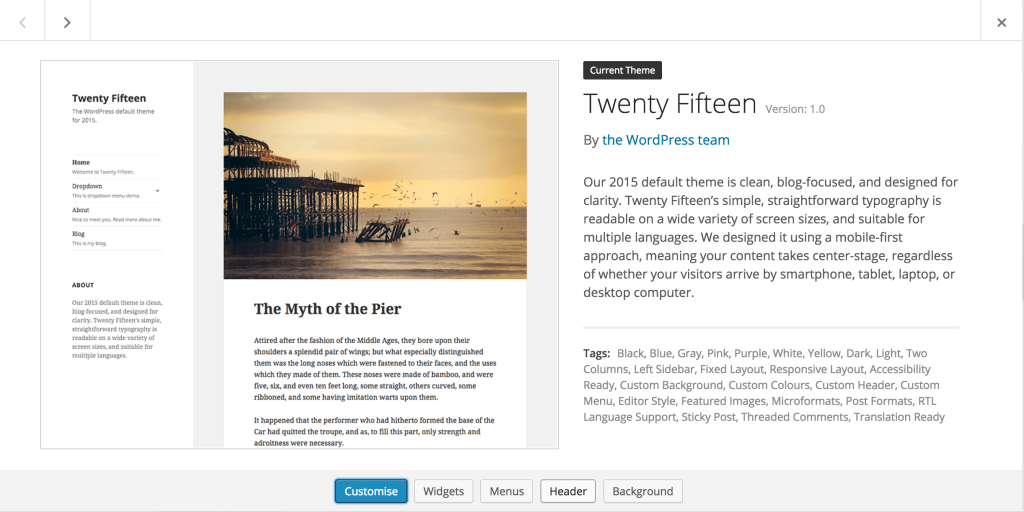This screenshot has height=512, width=1024.
Task: Open the Widgets settings
Action: click(444, 491)
